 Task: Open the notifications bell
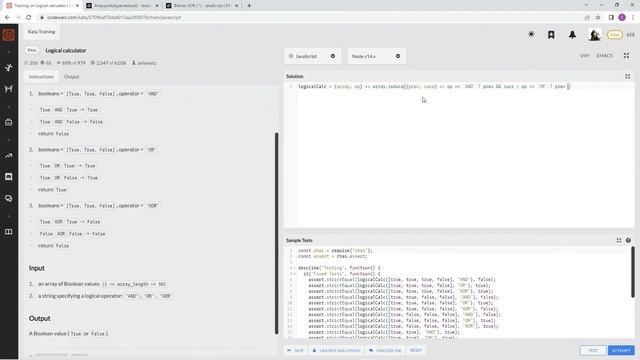[572, 35]
